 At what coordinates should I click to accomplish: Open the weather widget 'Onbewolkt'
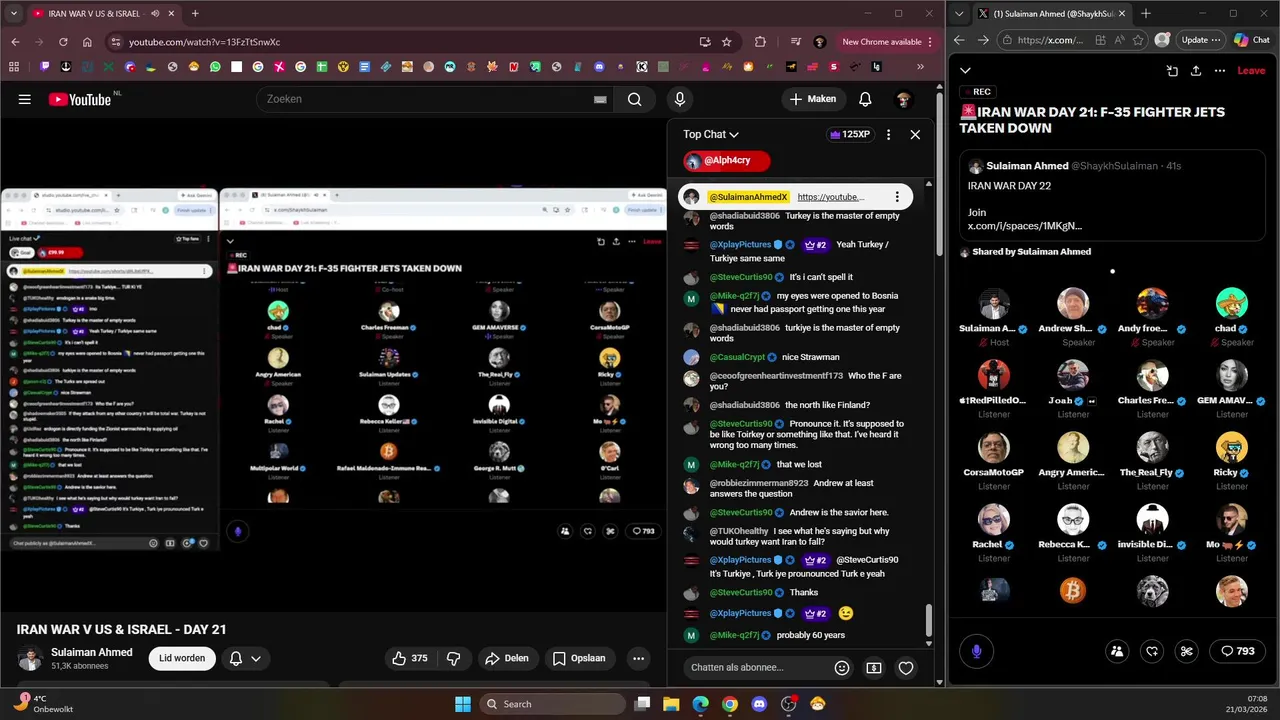point(43,704)
